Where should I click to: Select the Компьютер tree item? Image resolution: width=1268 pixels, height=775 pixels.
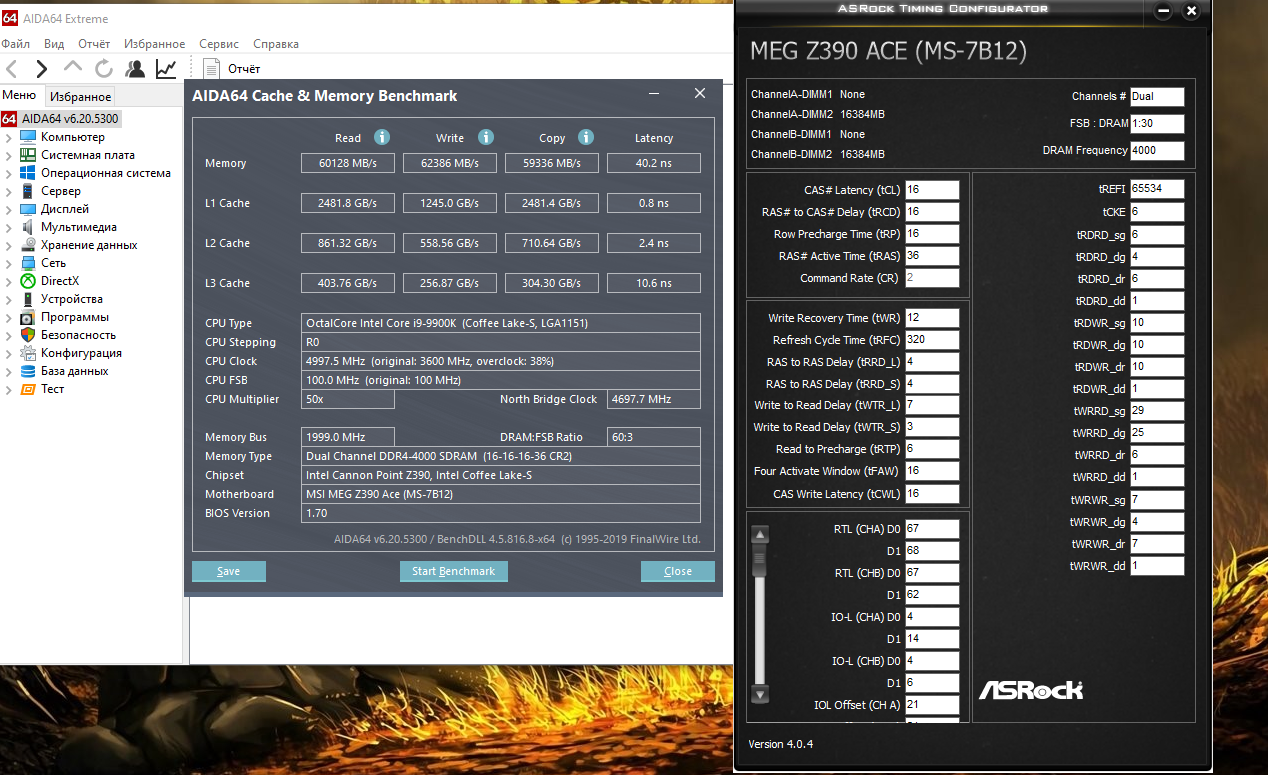(73, 137)
